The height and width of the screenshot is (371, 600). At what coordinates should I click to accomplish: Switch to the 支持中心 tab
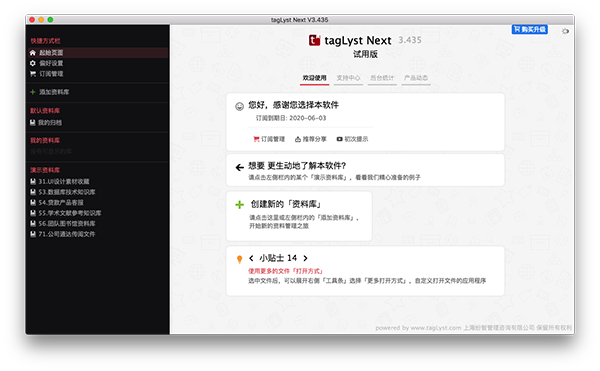[348, 78]
